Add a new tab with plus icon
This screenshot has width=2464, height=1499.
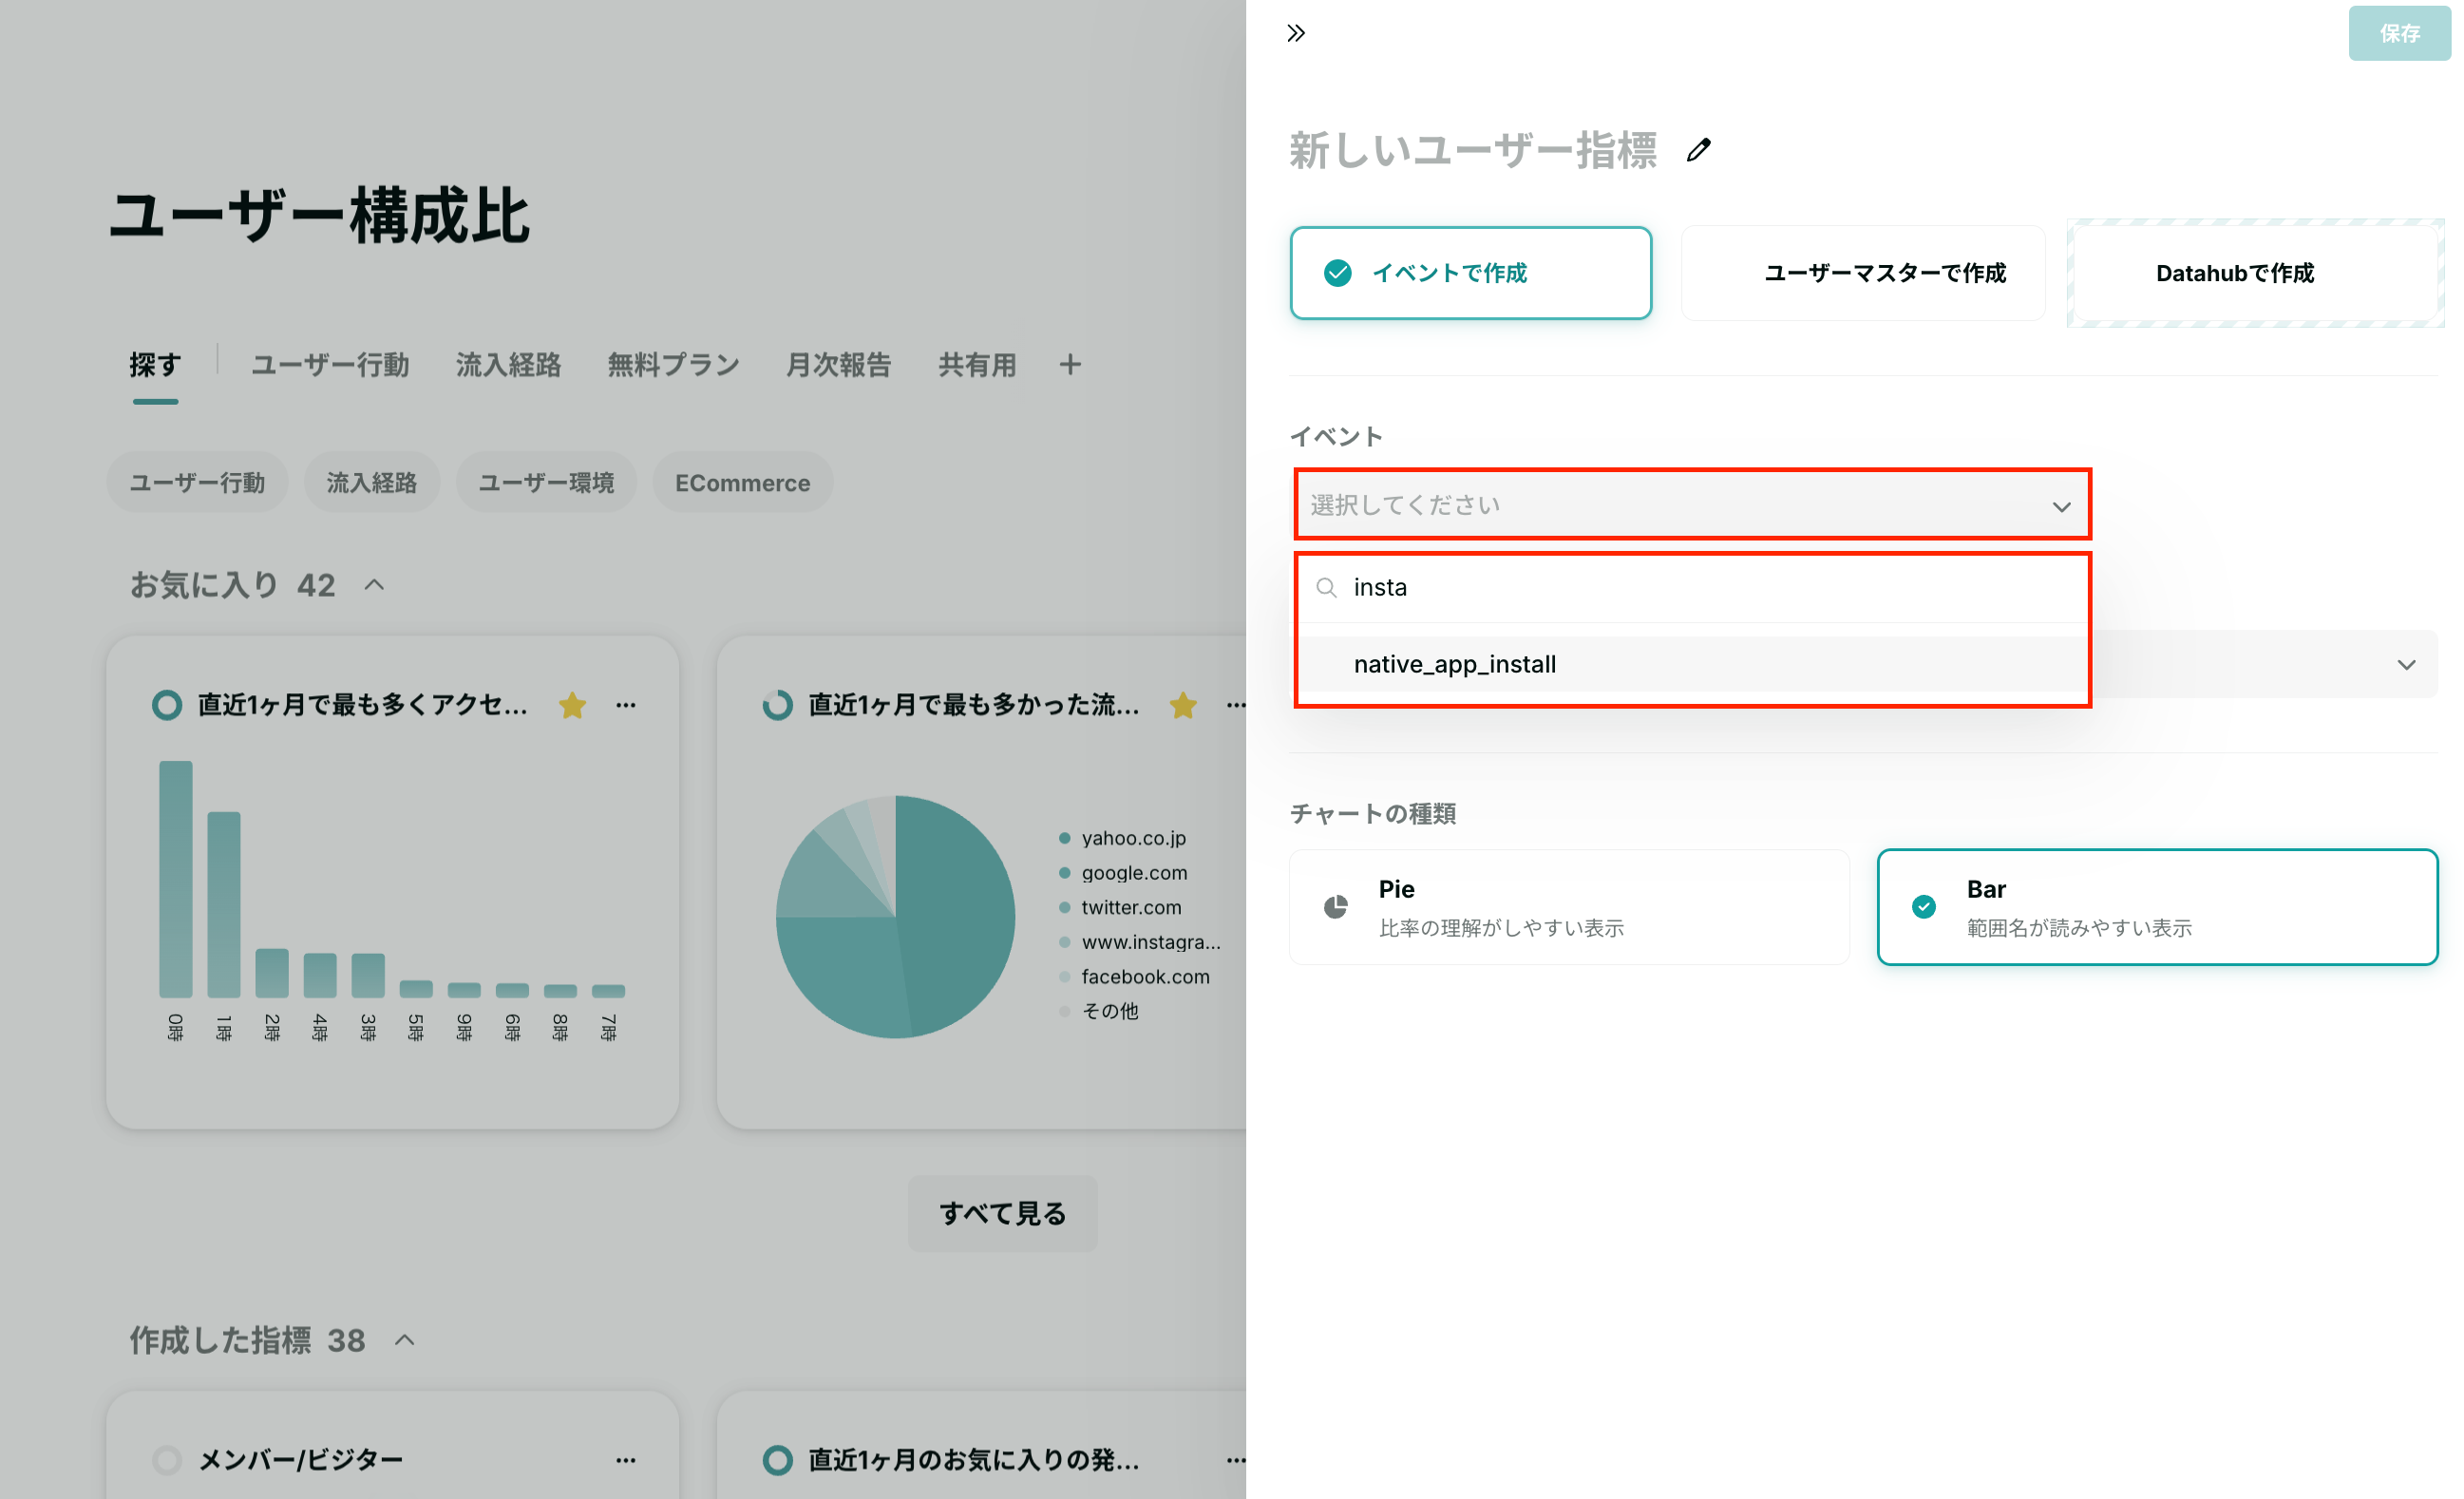[1070, 365]
